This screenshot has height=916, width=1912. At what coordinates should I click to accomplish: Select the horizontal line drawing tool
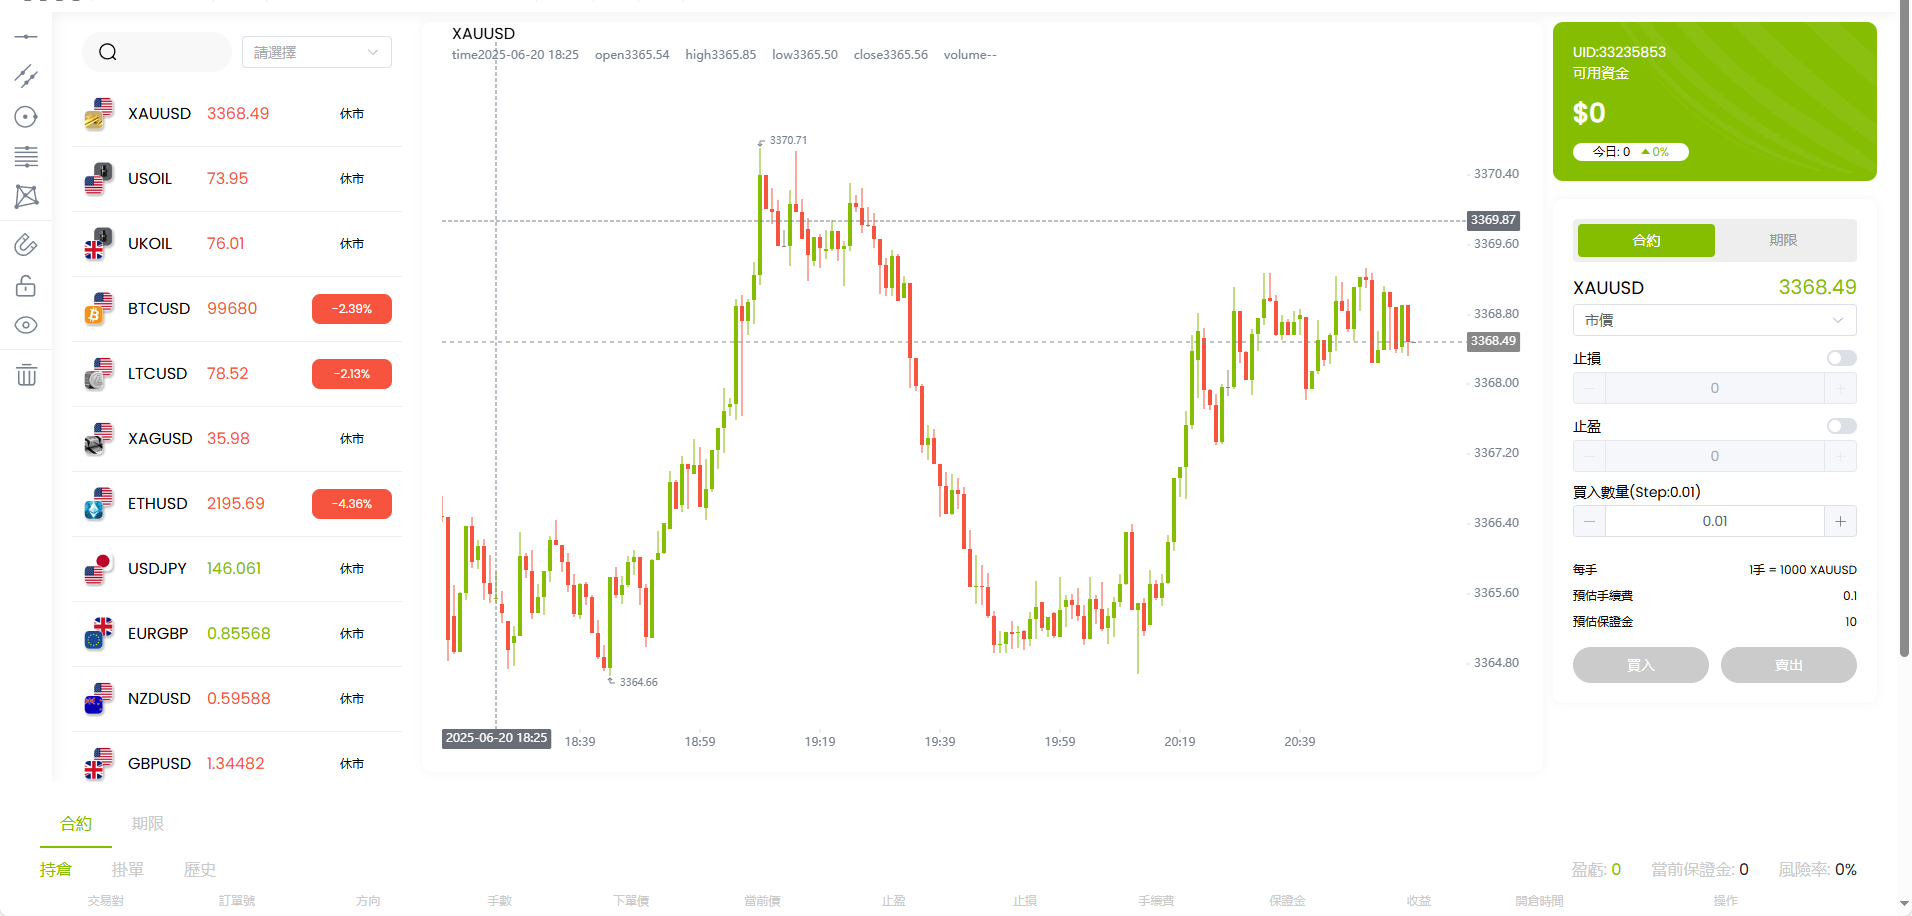(x=26, y=37)
